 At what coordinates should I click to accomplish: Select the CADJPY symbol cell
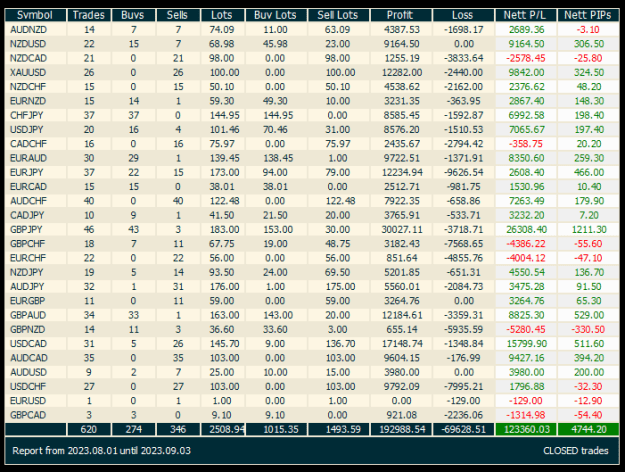click(x=35, y=215)
